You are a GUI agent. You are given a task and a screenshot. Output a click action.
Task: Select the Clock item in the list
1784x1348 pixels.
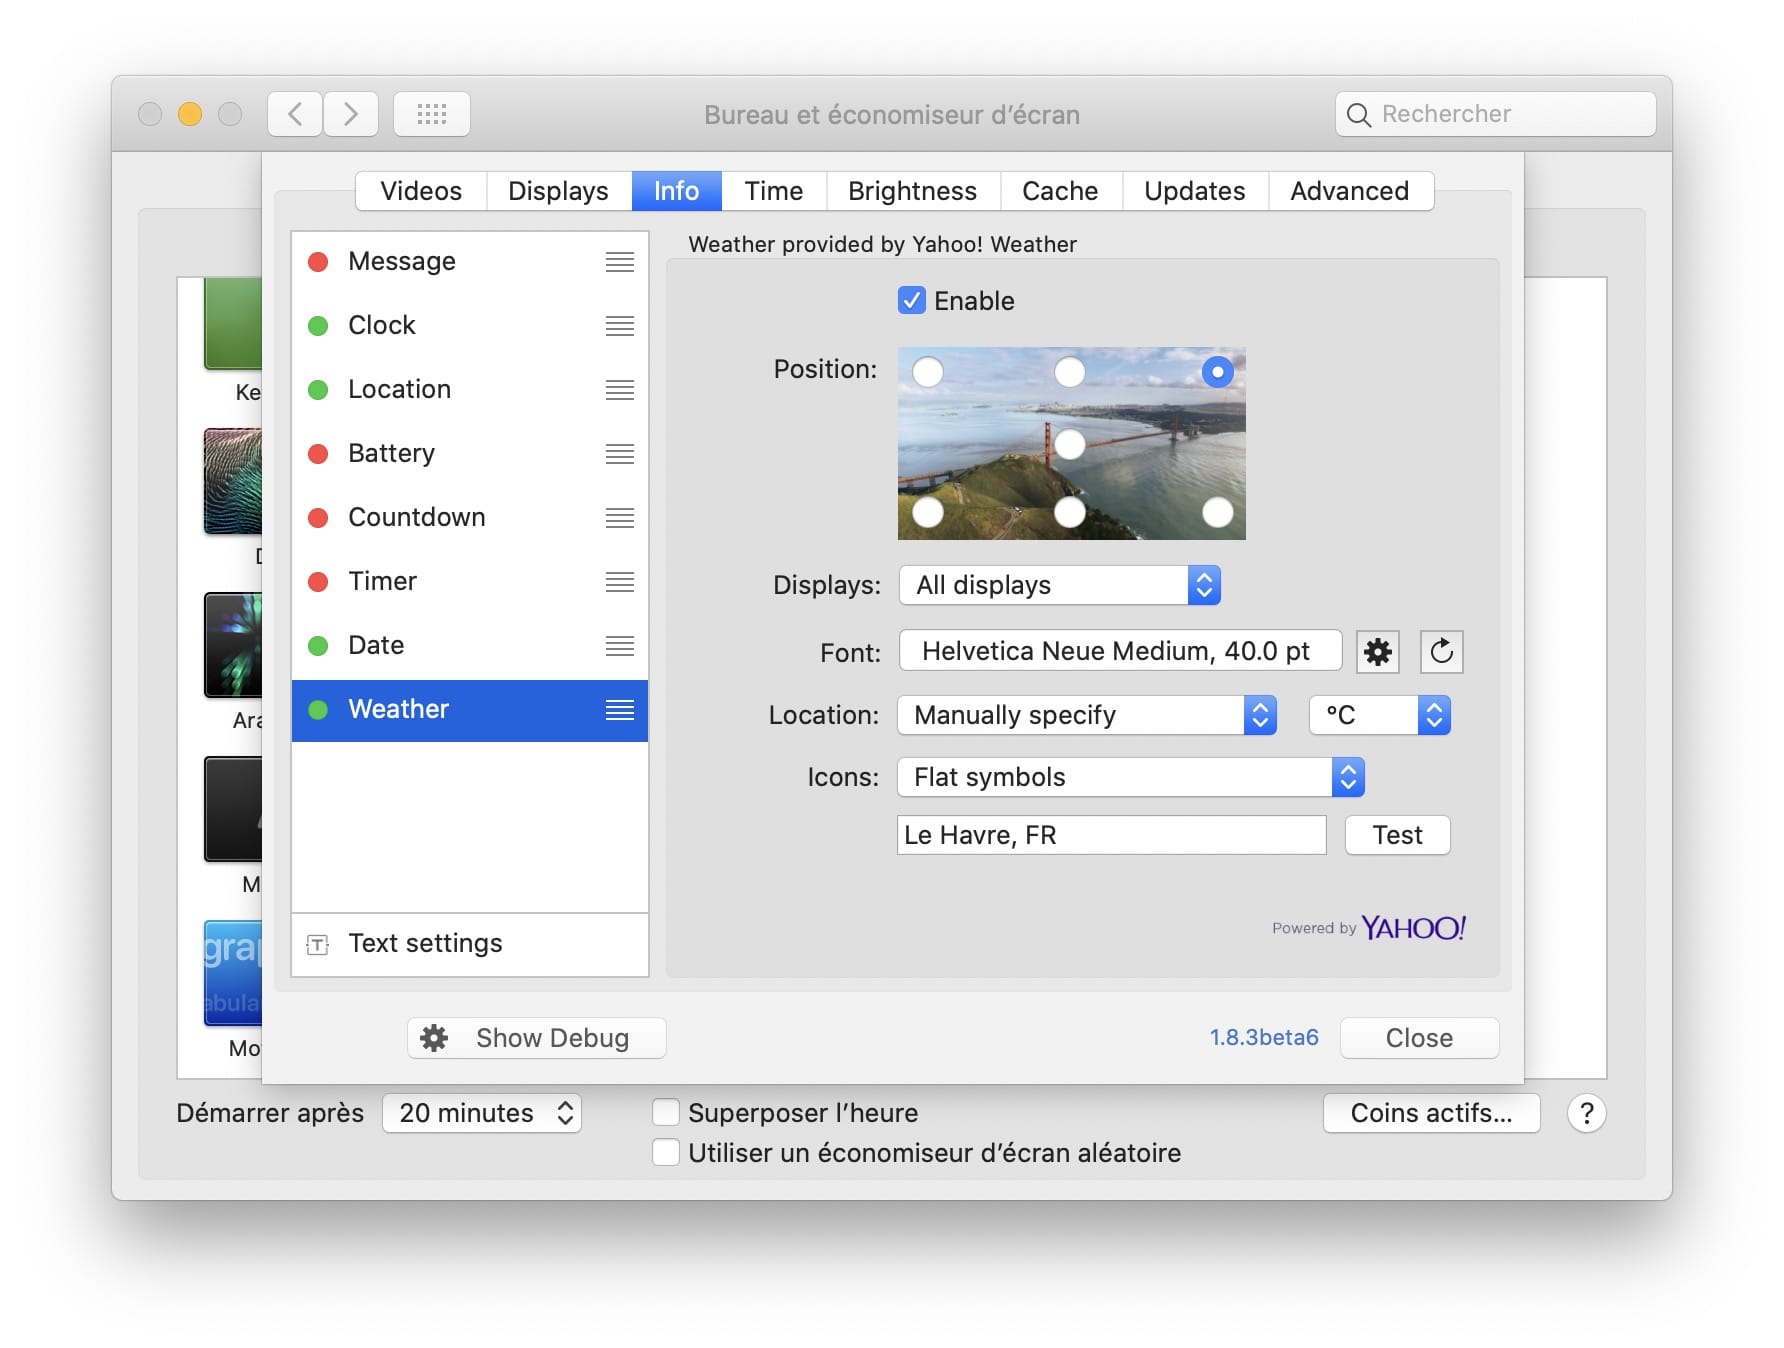[470, 326]
